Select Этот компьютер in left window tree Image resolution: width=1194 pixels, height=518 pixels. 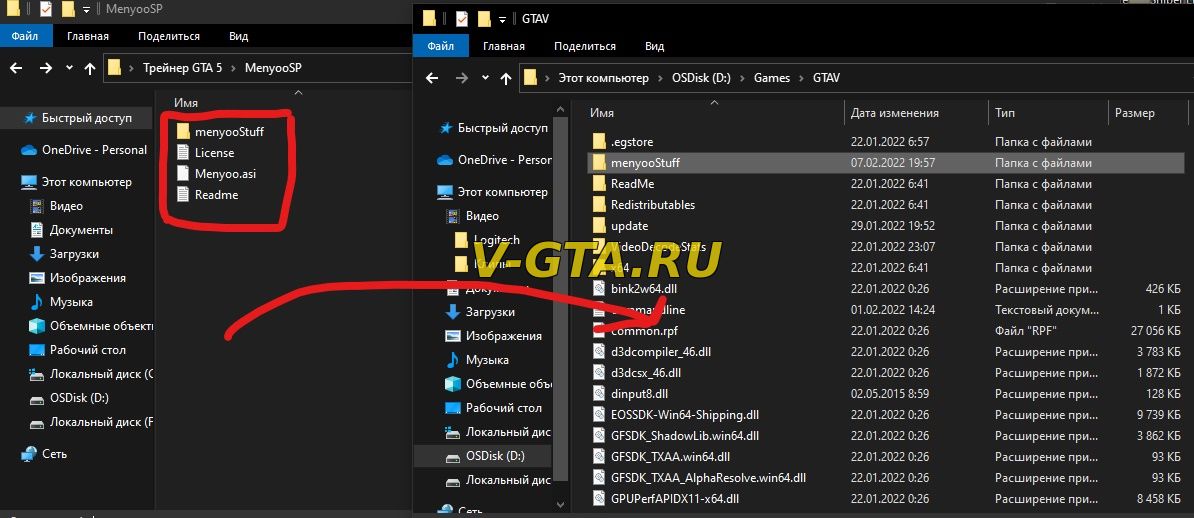[86, 182]
